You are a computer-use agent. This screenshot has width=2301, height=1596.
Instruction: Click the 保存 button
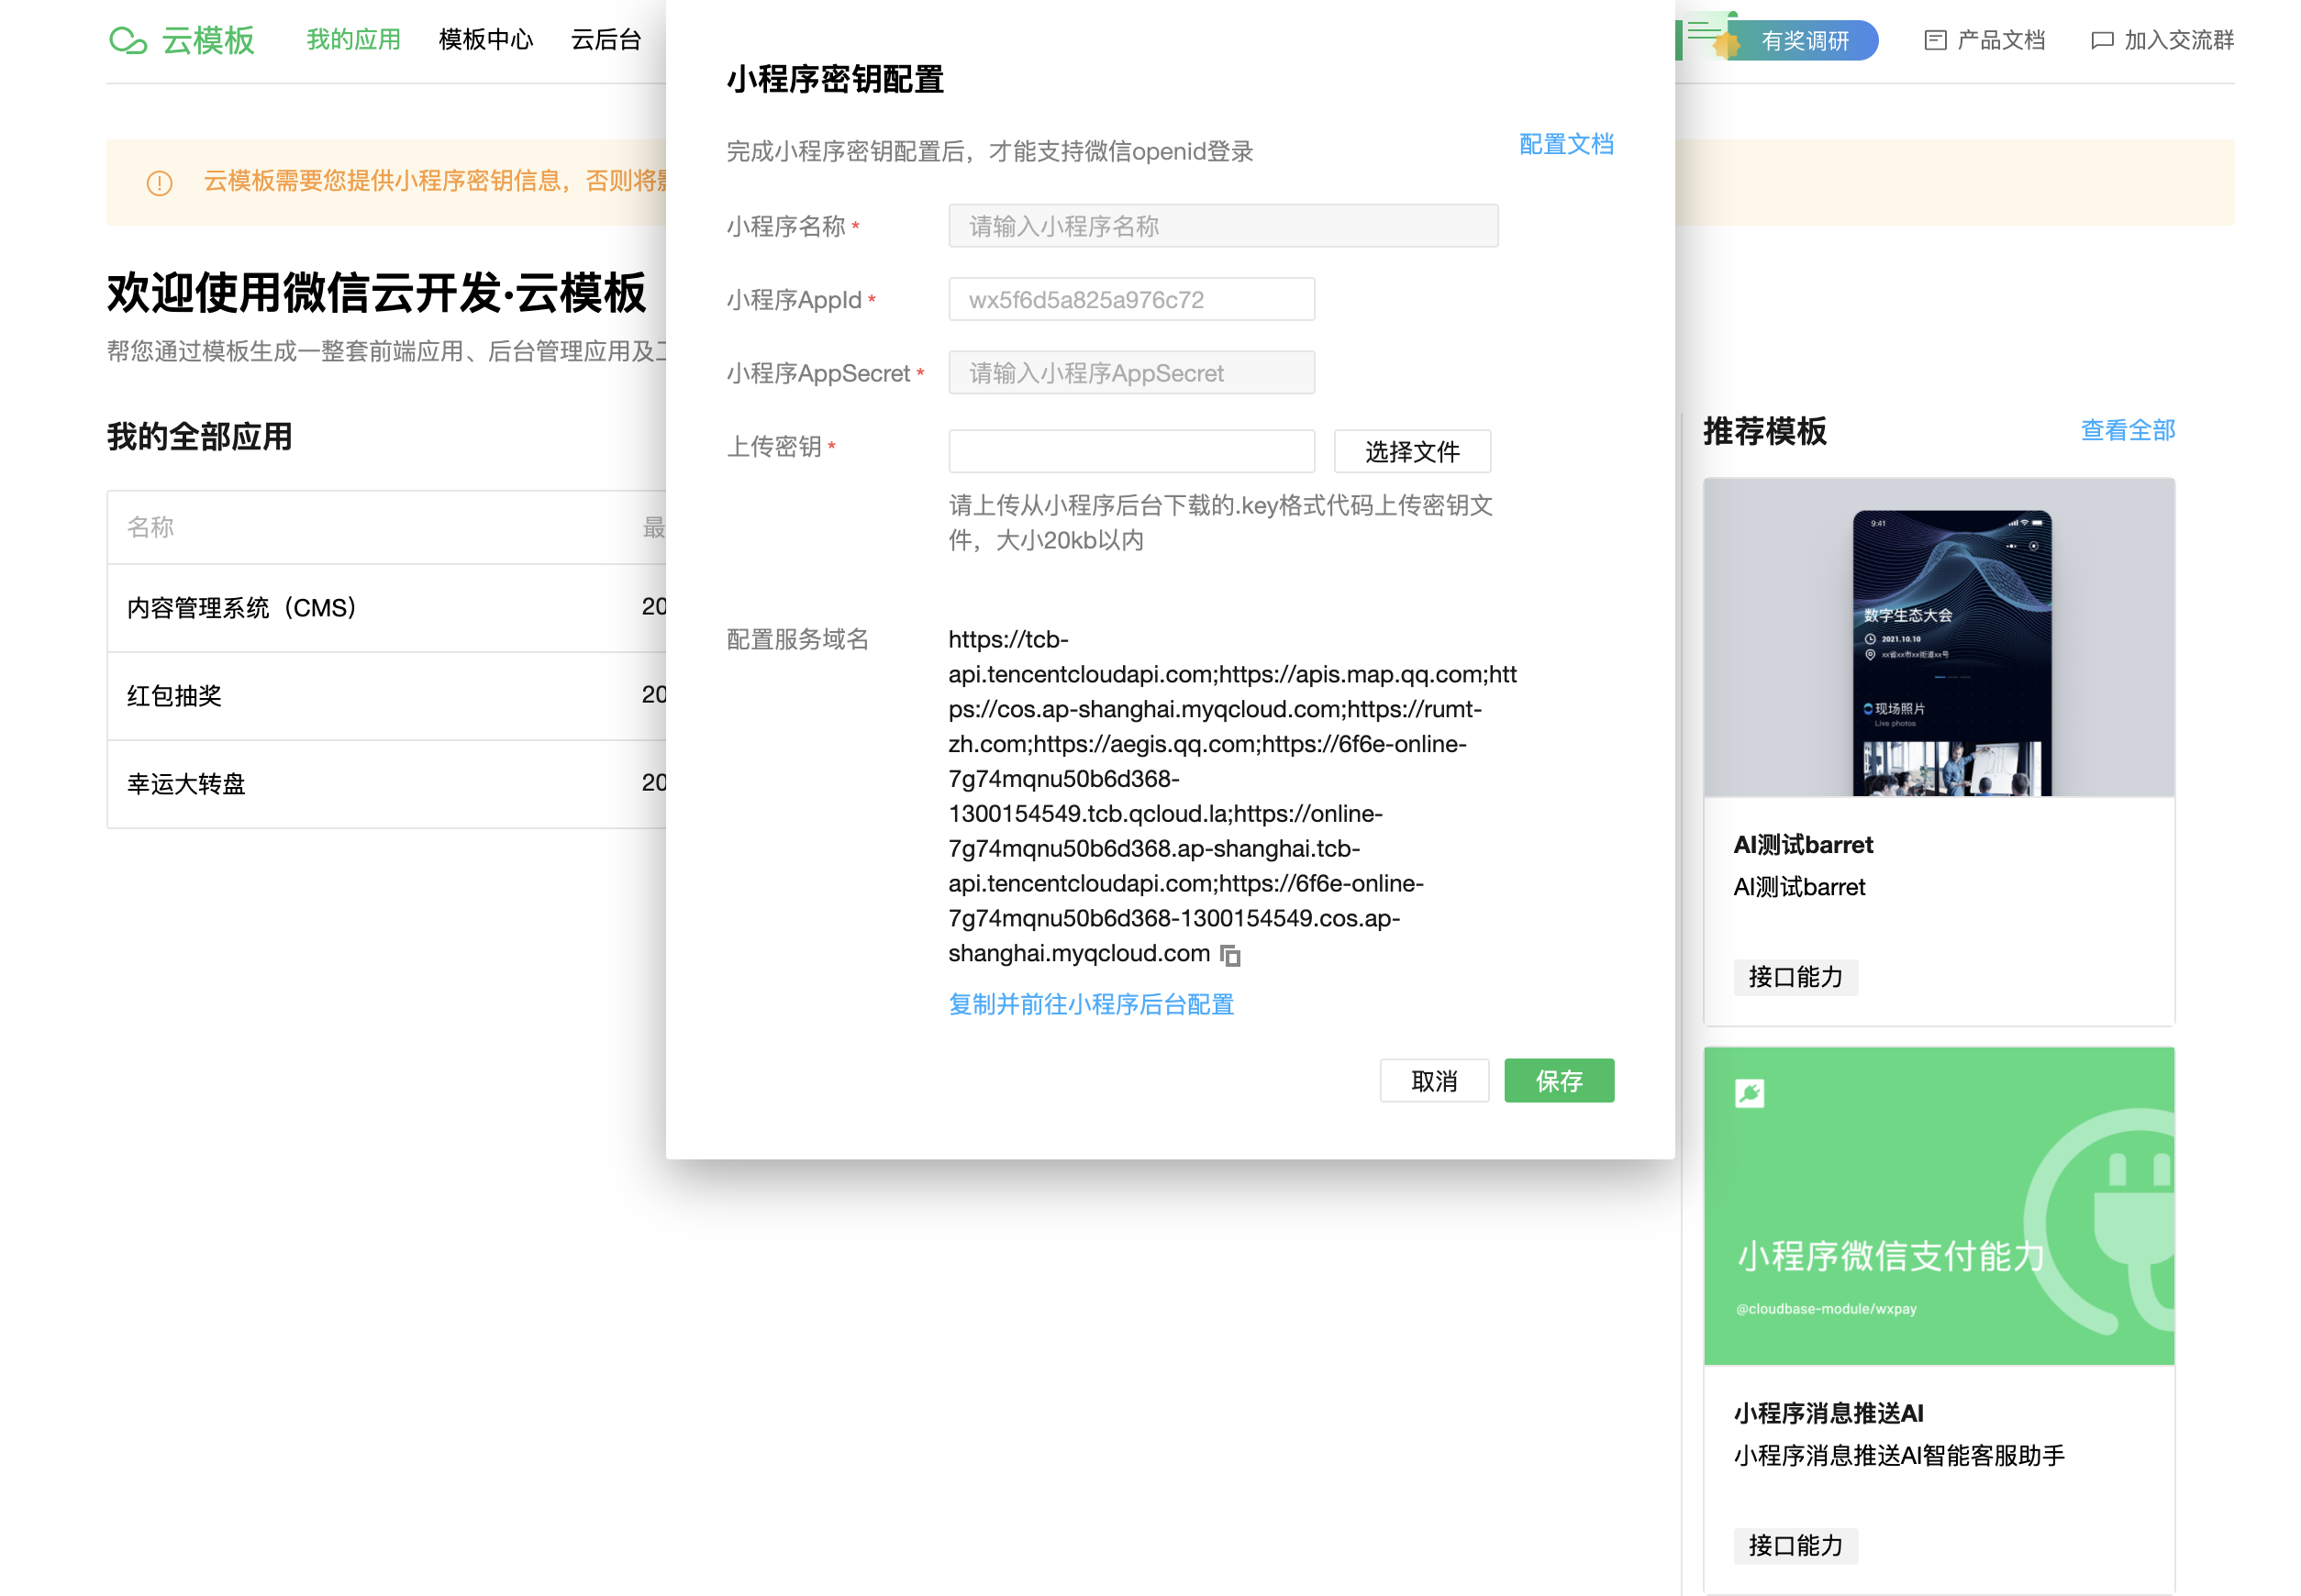(1558, 1081)
